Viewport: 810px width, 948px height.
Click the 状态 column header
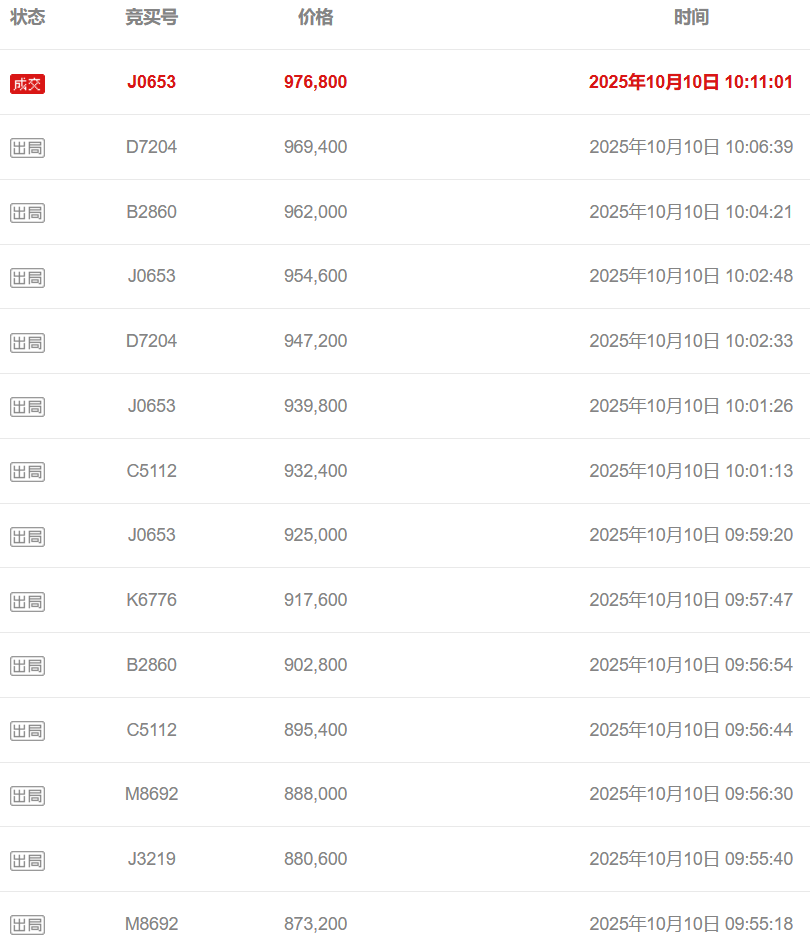(28, 18)
